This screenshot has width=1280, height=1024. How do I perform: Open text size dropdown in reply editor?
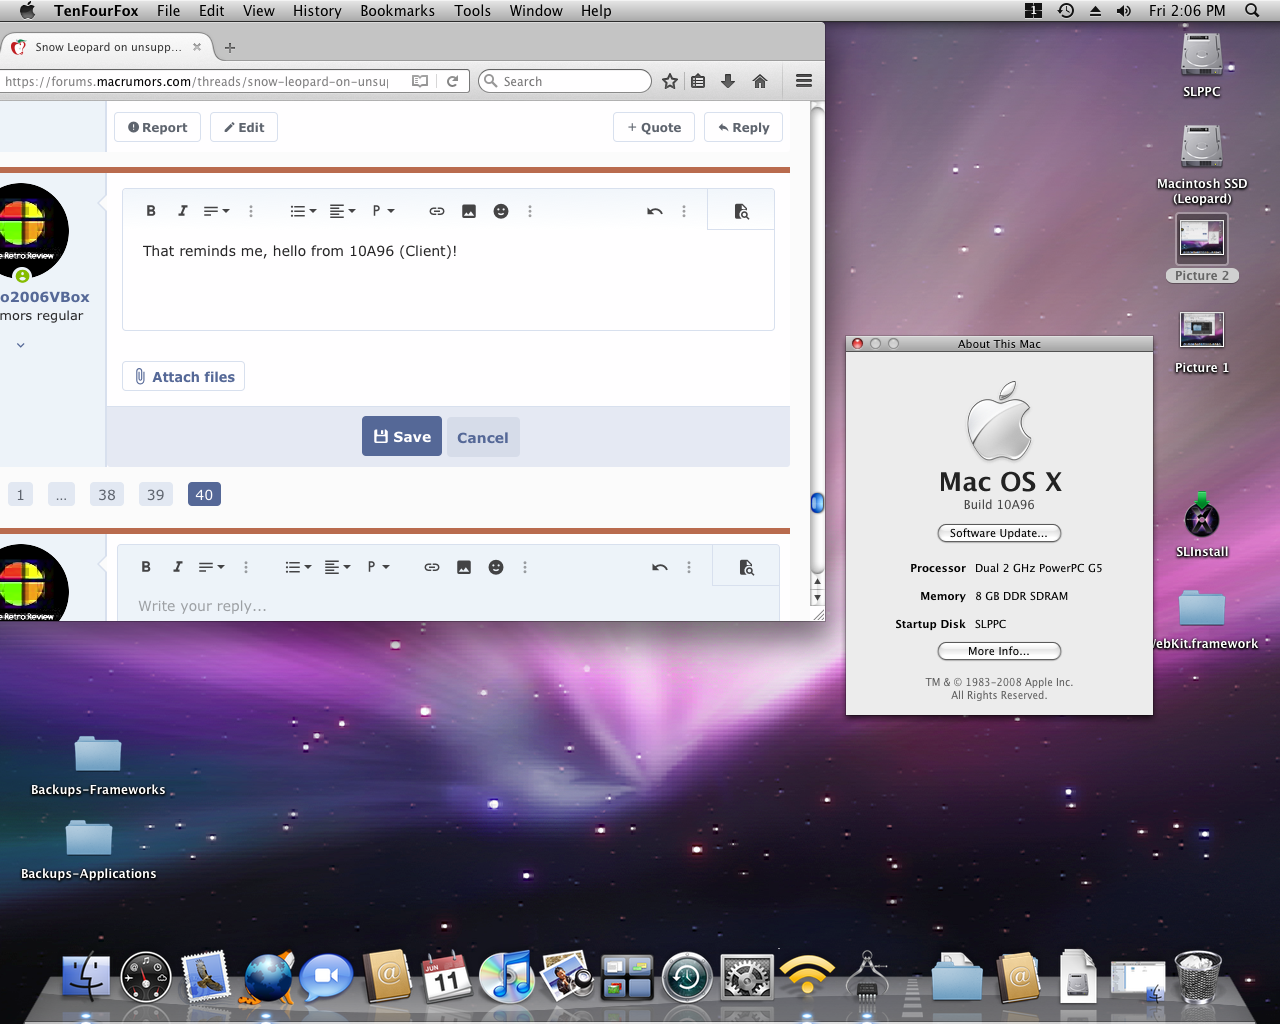(211, 567)
